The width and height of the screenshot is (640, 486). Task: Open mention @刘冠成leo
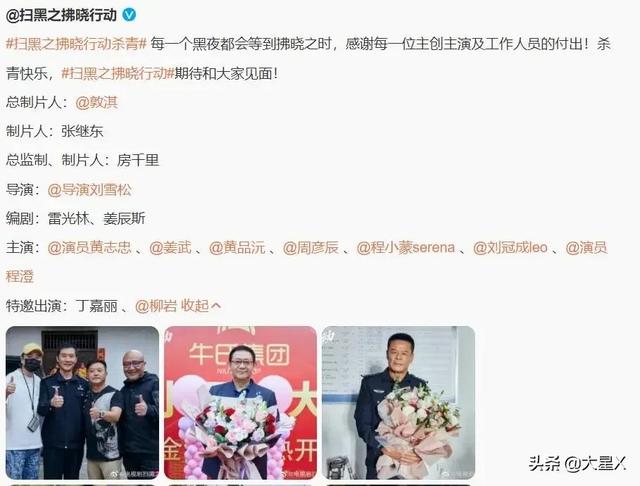pyautogui.click(x=510, y=248)
